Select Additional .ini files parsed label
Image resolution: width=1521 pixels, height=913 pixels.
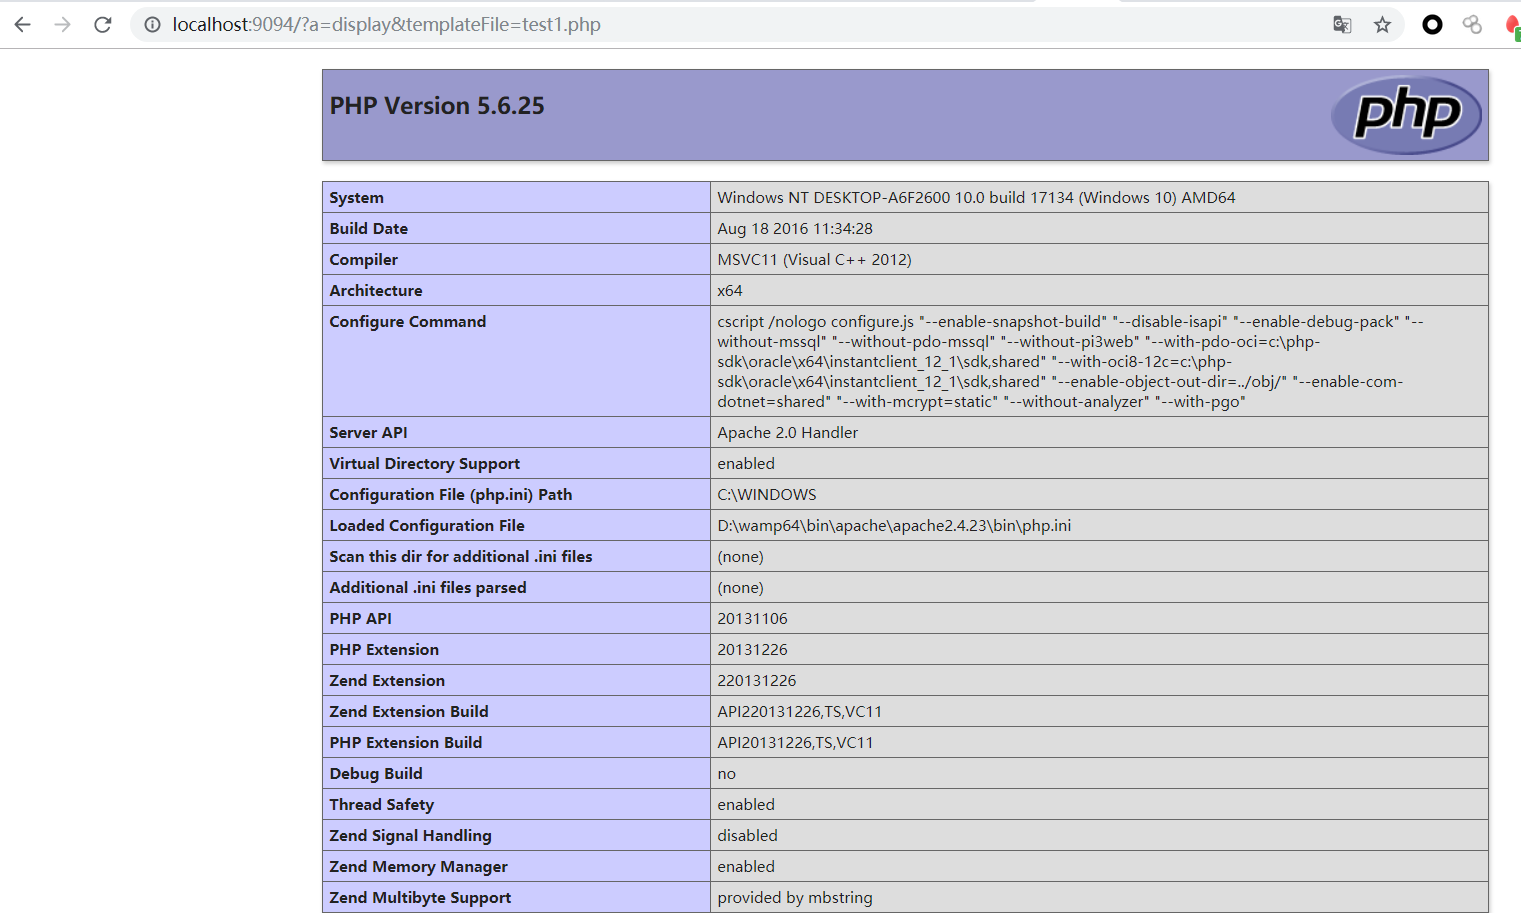point(428,588)
